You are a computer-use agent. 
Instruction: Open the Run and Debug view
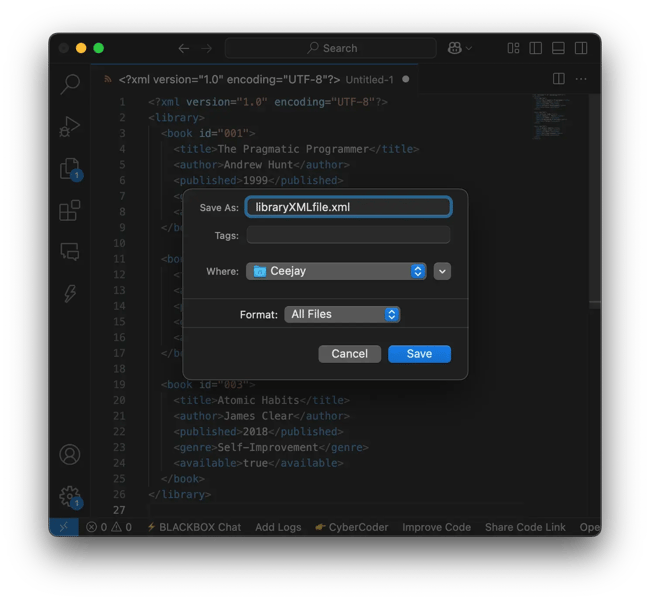70,127
